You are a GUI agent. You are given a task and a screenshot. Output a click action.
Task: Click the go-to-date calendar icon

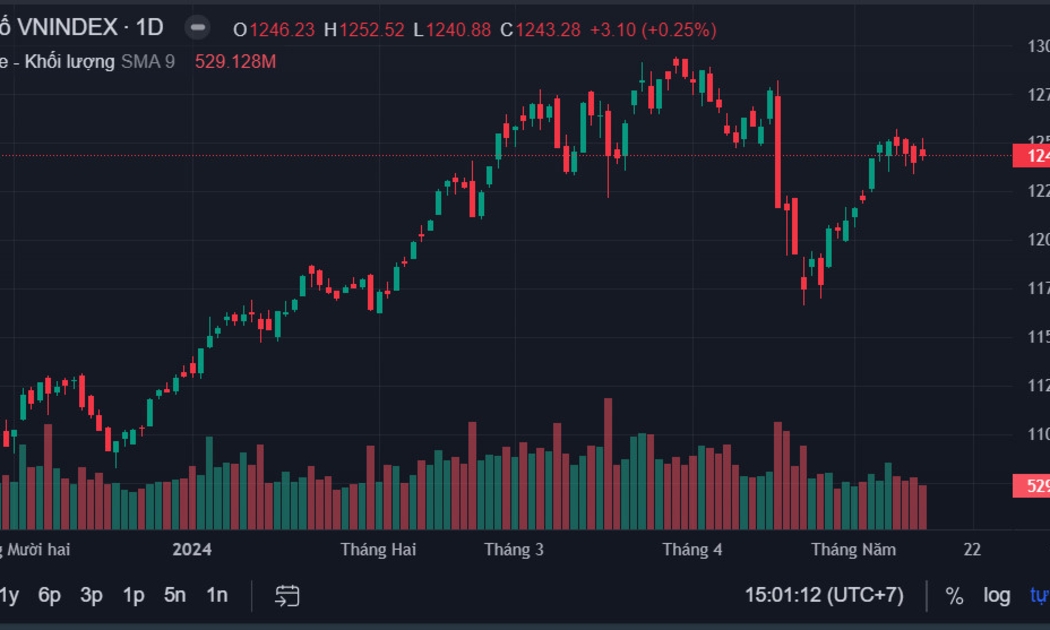[287, 596]
